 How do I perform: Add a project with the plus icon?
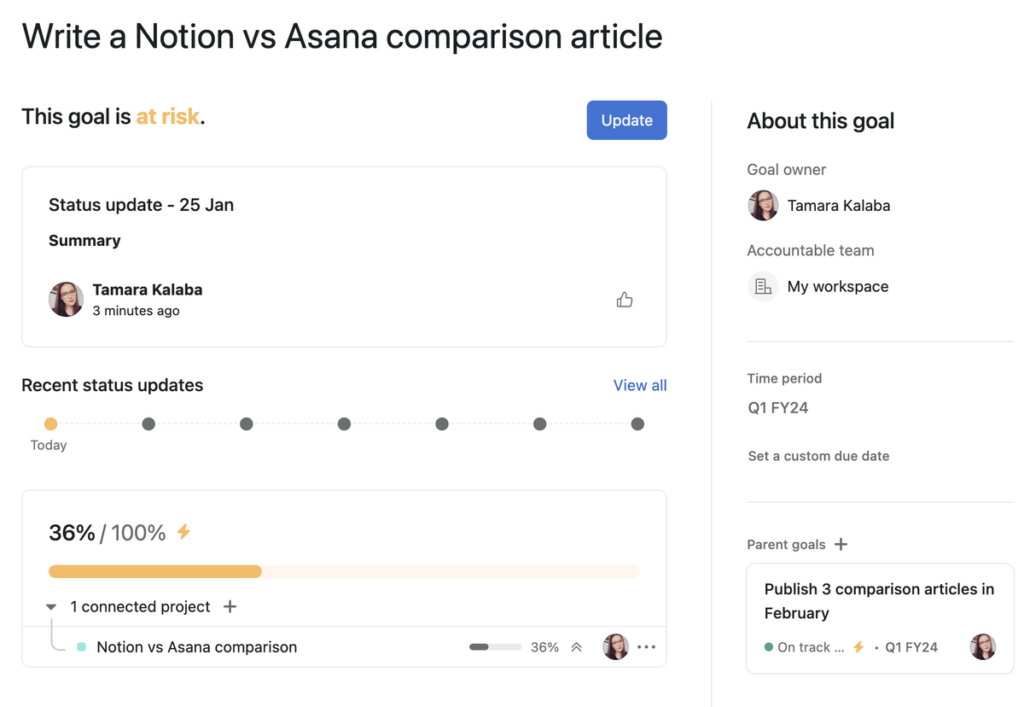tap(229, 606)
